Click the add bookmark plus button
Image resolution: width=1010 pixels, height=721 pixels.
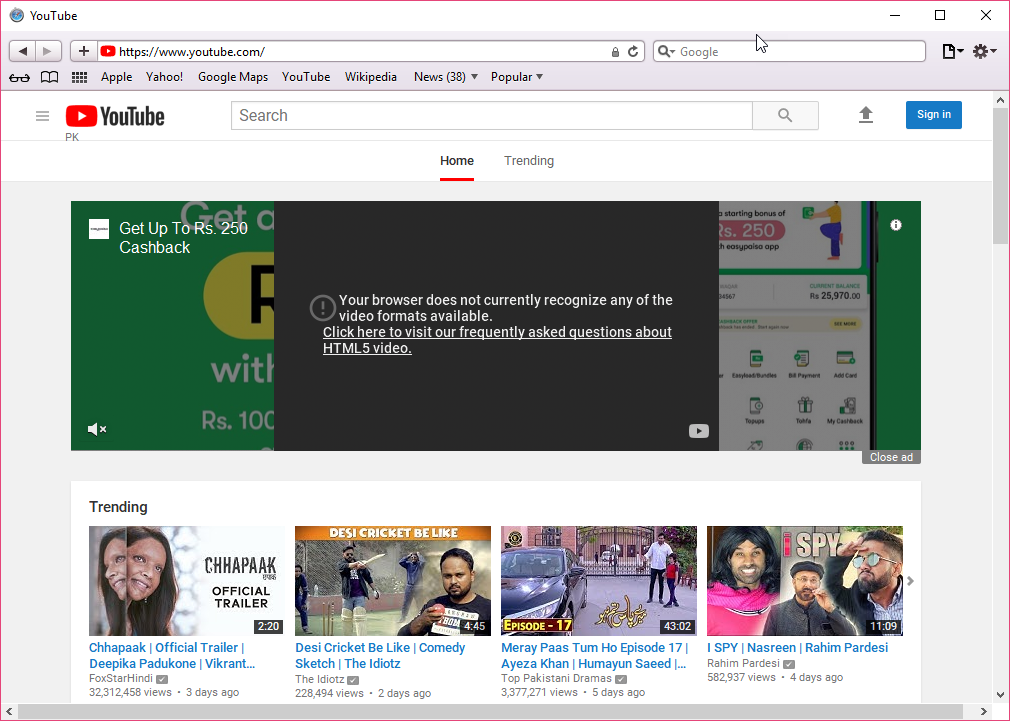pyautogui.click(x=84, y=51)
